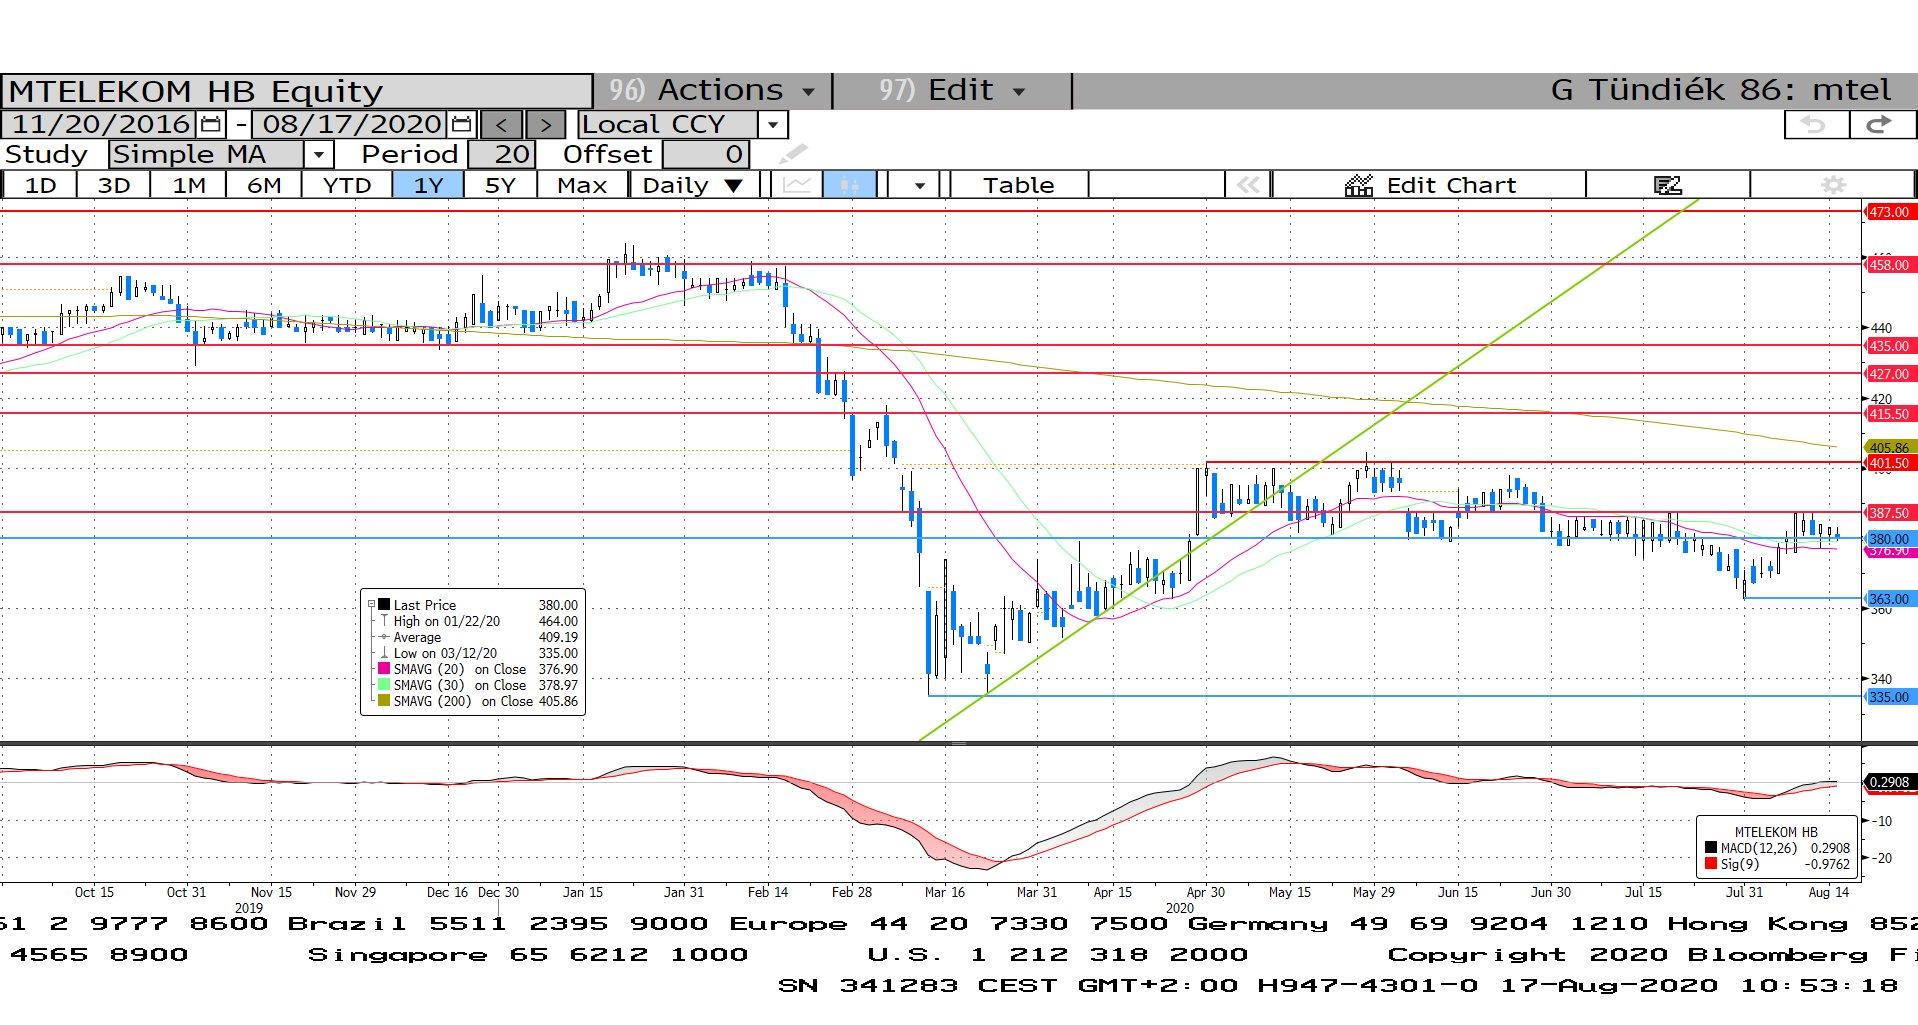
Task: Expand the Local CCY currency dropdown arrow
Action: (x=772, y=125)
